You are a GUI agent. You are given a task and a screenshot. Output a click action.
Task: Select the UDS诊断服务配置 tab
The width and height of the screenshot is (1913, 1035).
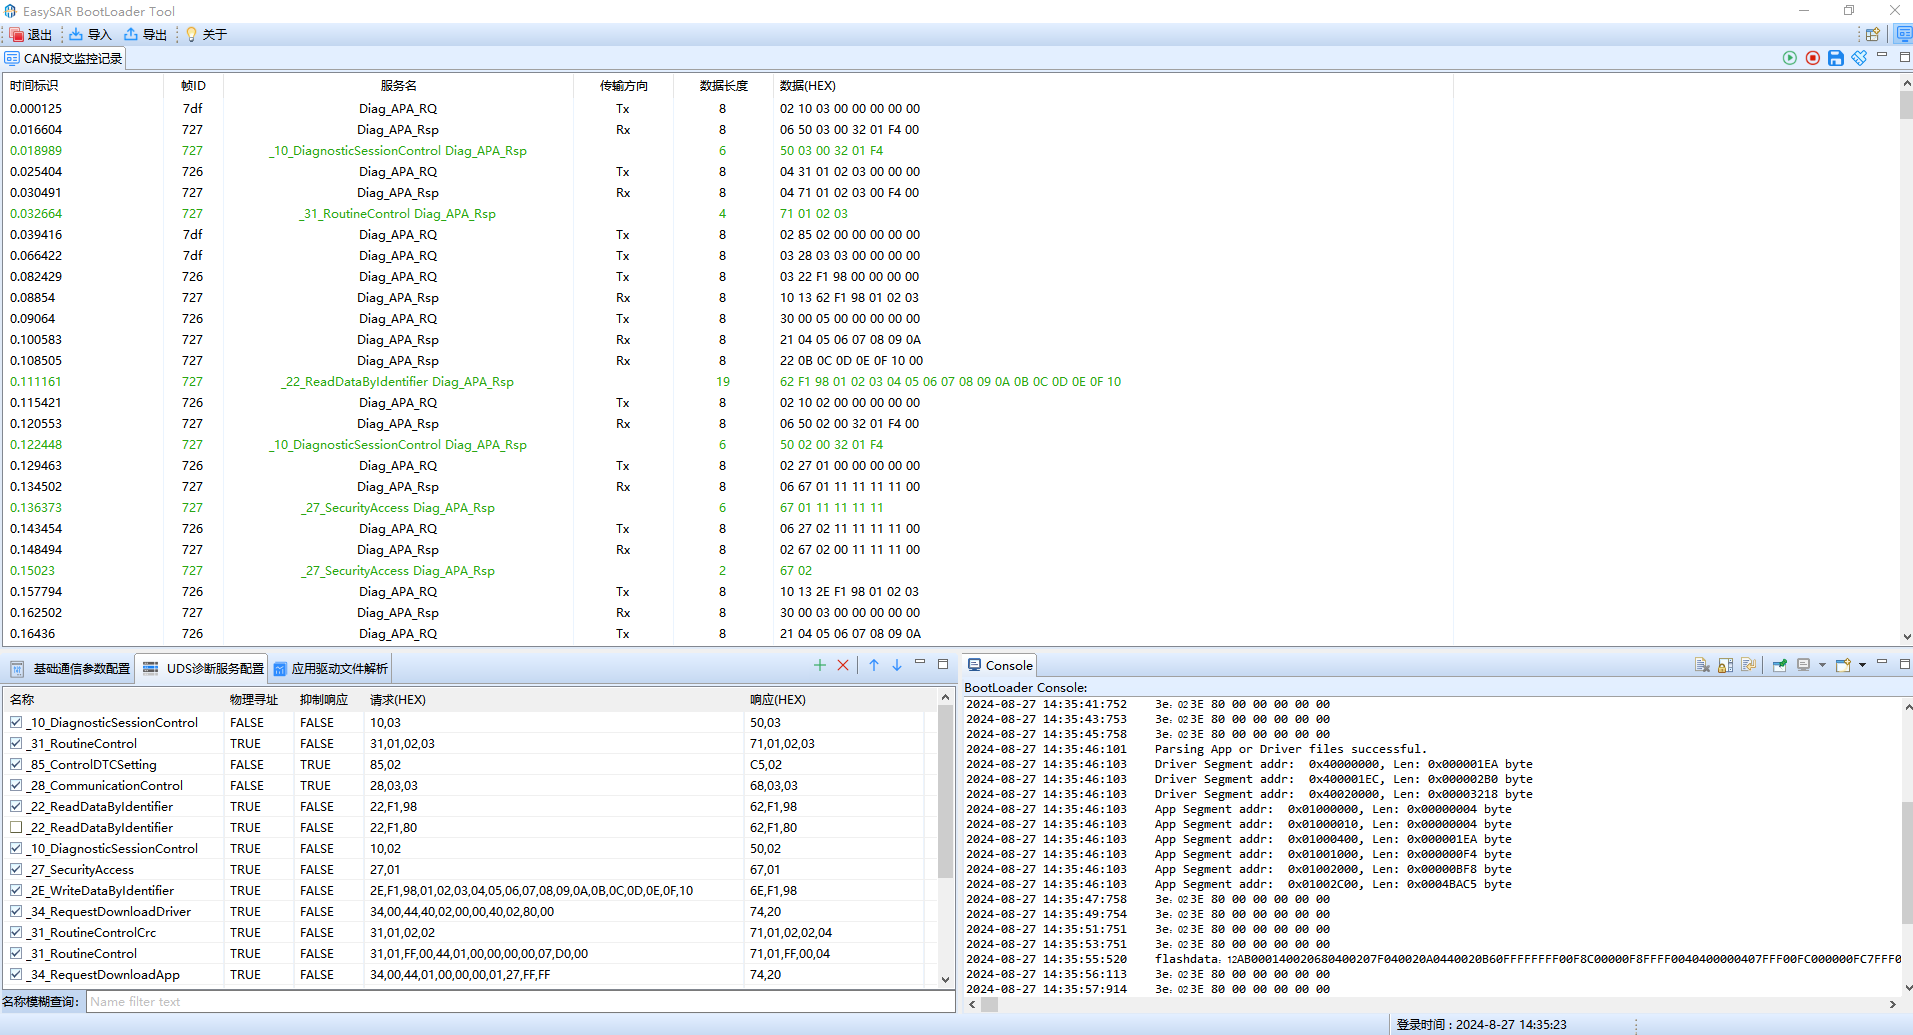click(x=203, y=668)
